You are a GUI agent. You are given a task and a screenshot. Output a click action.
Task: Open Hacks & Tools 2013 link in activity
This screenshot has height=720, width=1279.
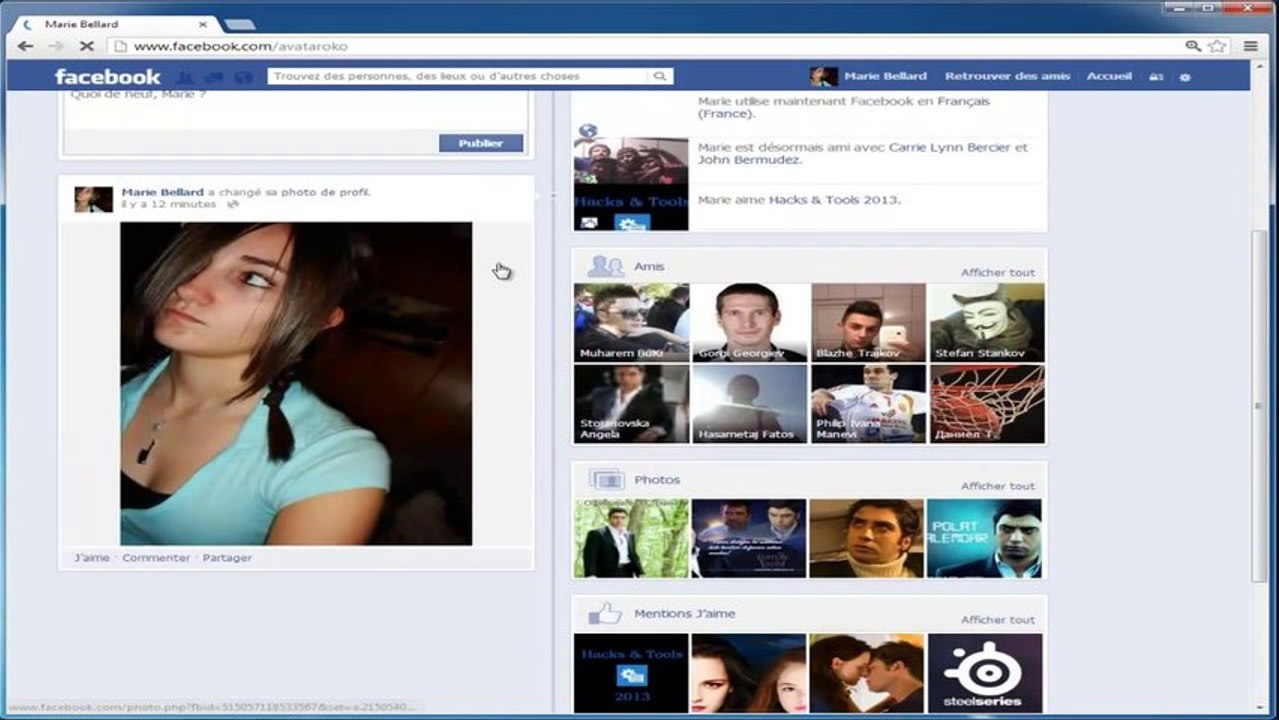click(x=833, y=200)
